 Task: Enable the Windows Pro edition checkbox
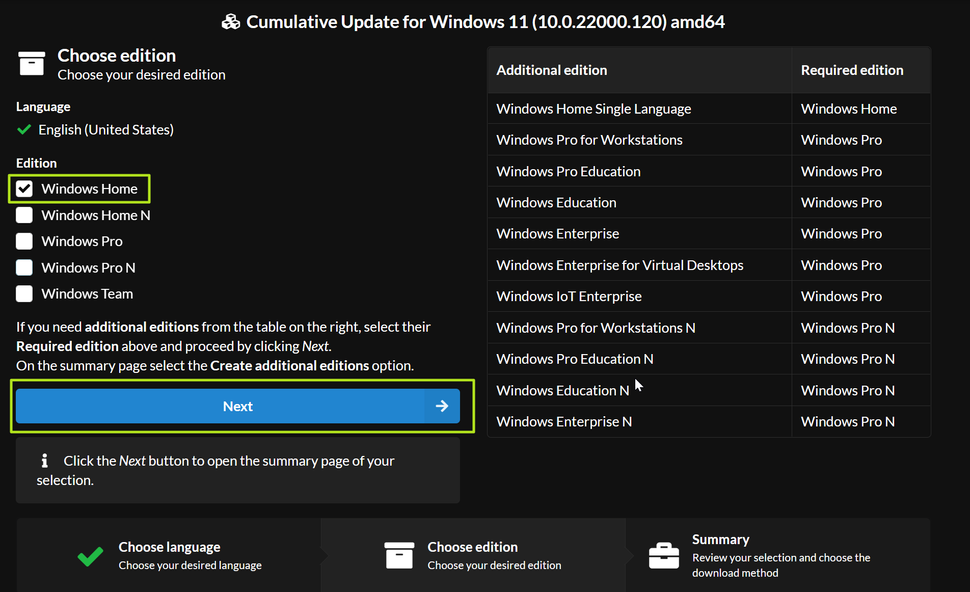tap(23, 241)
